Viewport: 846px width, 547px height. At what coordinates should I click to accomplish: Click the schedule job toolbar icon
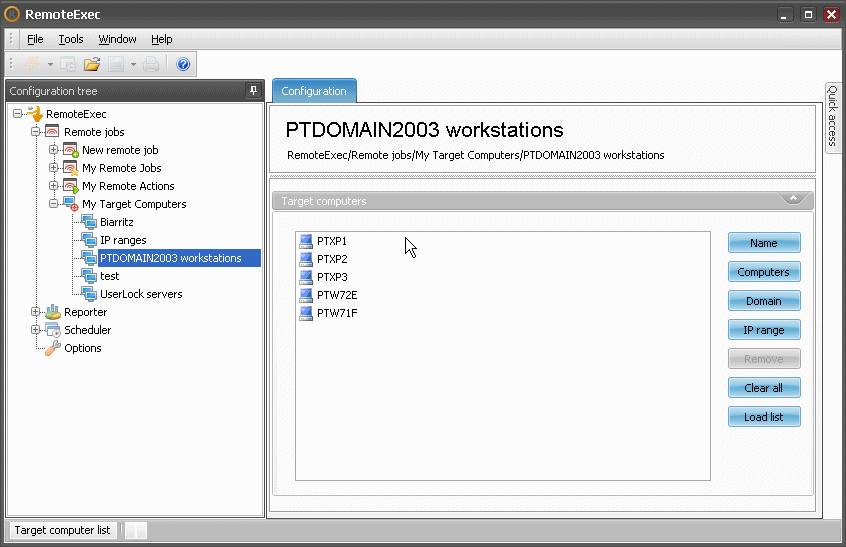[69, 65]
